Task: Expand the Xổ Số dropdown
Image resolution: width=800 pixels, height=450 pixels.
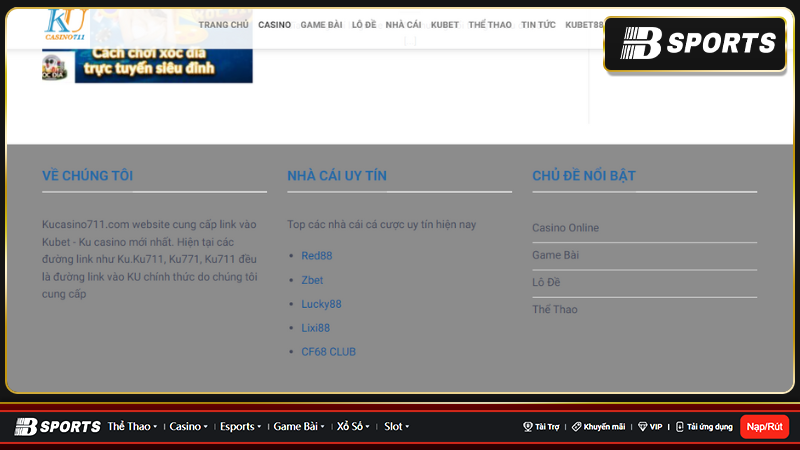Action: tap(353, 427)
